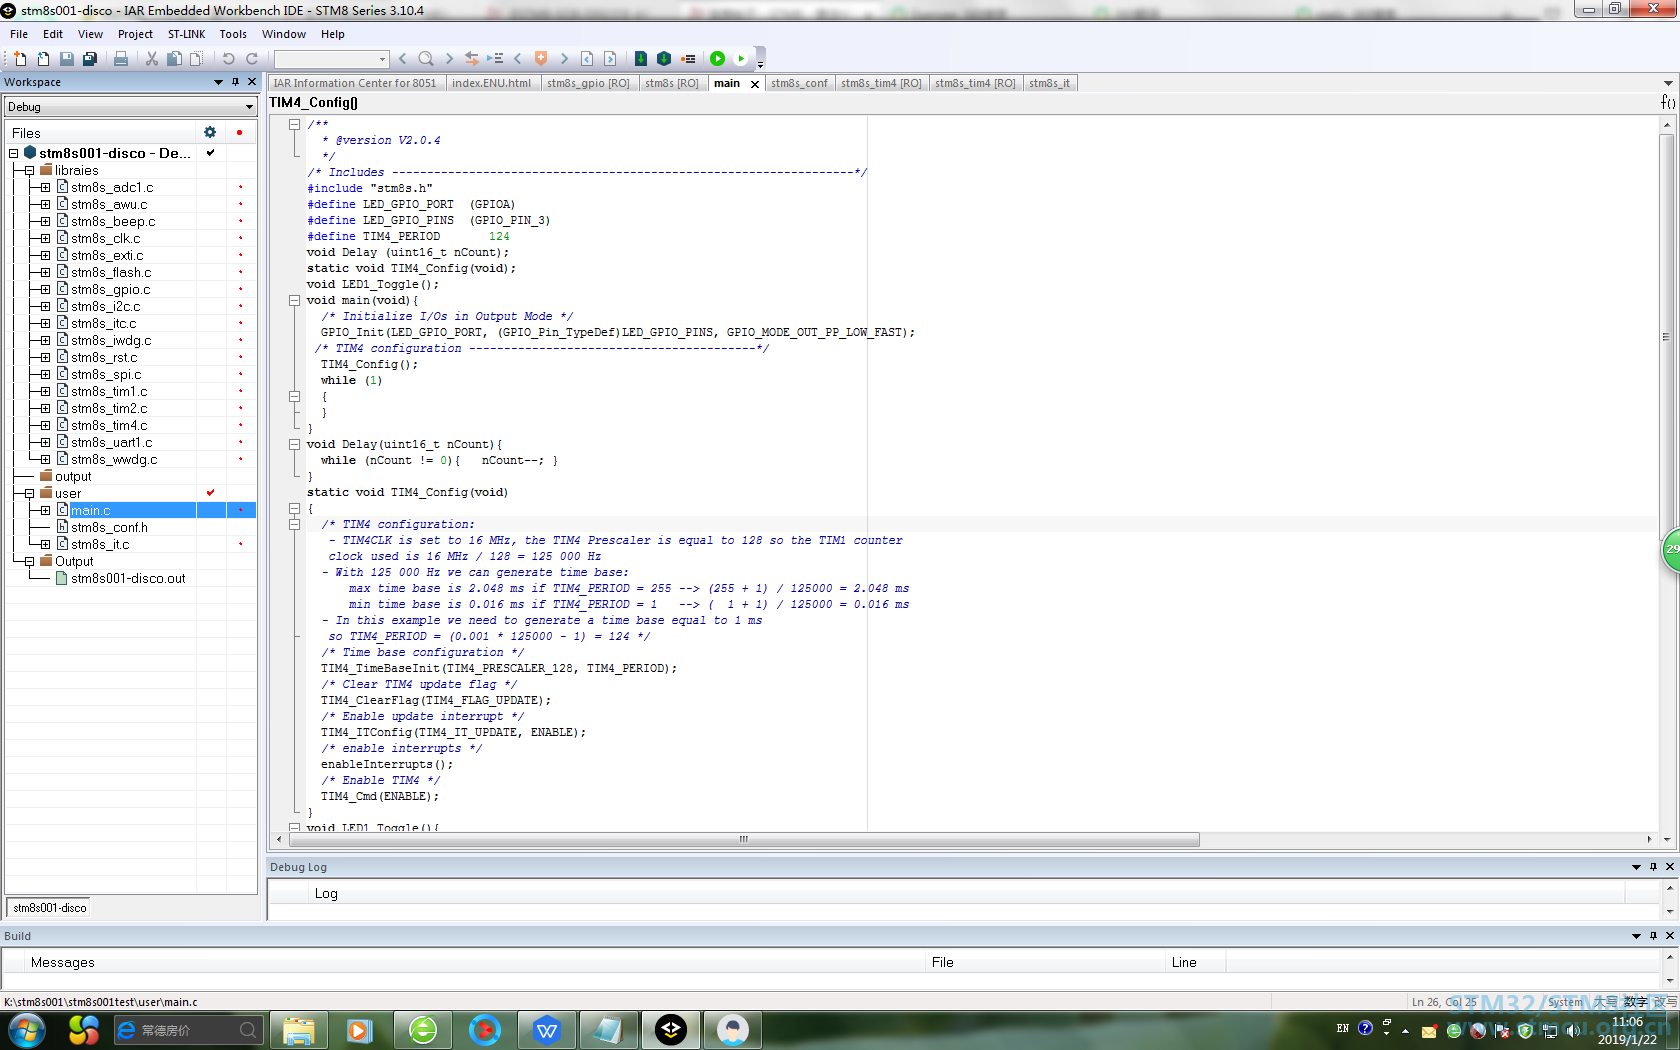The width and height of the screenshot is (1680, 1050).
Task: Open the function list f() button
Action: pyautogui.click(x=1667, y=102)
